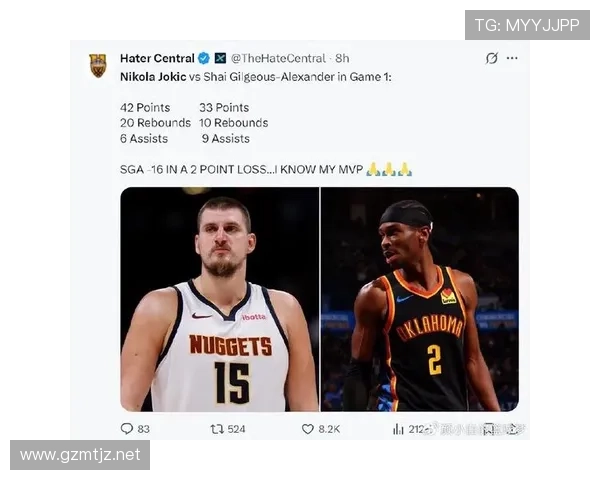Open the three-dot more options menu
The image size is (600, 480).
pos(512,58)
